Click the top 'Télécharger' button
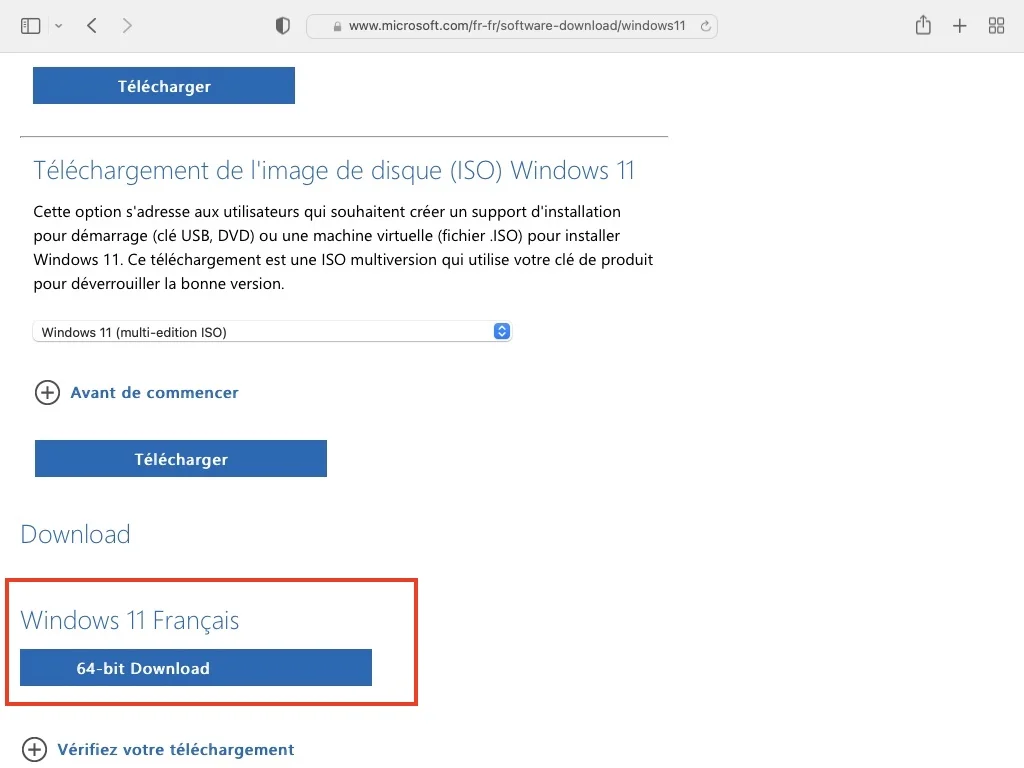Viewport: 1024px width, 768px height. 163,86
